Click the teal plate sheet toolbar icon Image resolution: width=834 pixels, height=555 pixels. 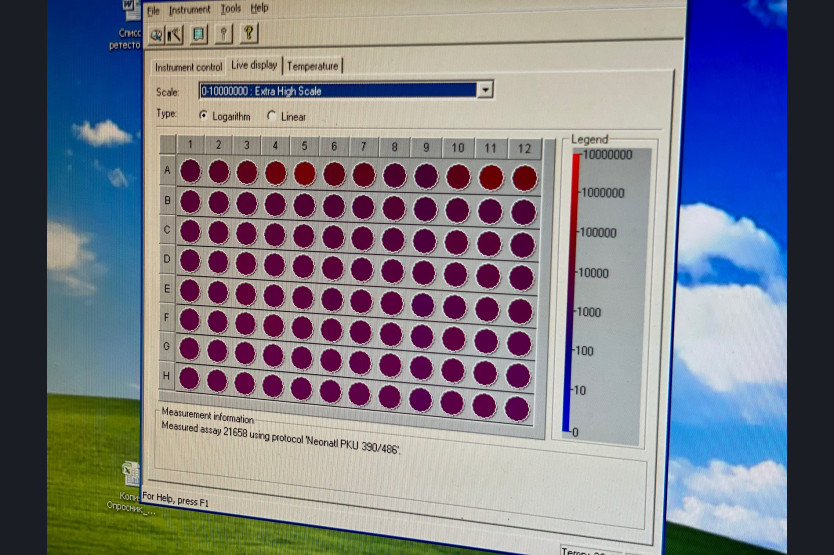198,35
